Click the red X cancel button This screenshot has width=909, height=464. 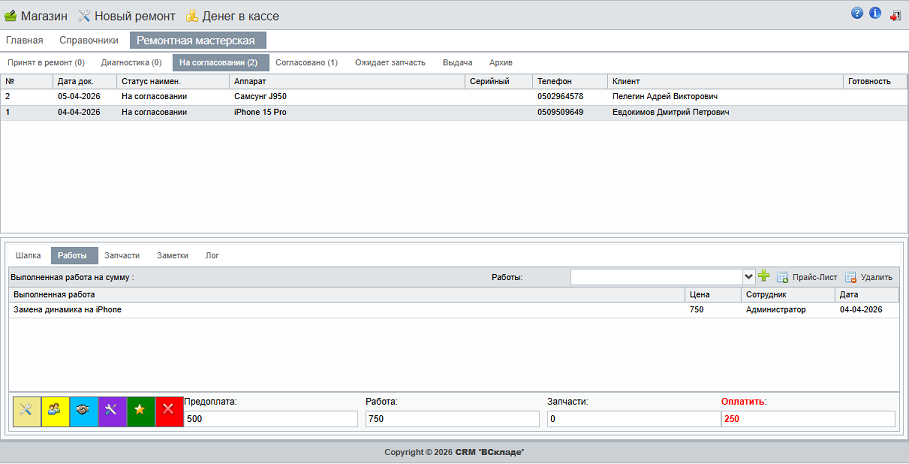[169, 411]
